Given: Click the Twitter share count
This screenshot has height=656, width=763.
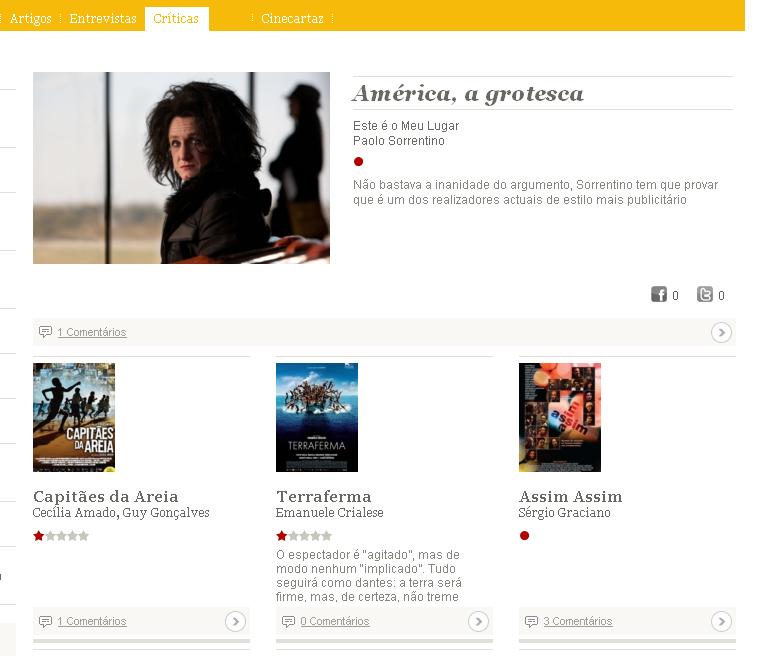Looking at the screenshot, I should (721, 295).
